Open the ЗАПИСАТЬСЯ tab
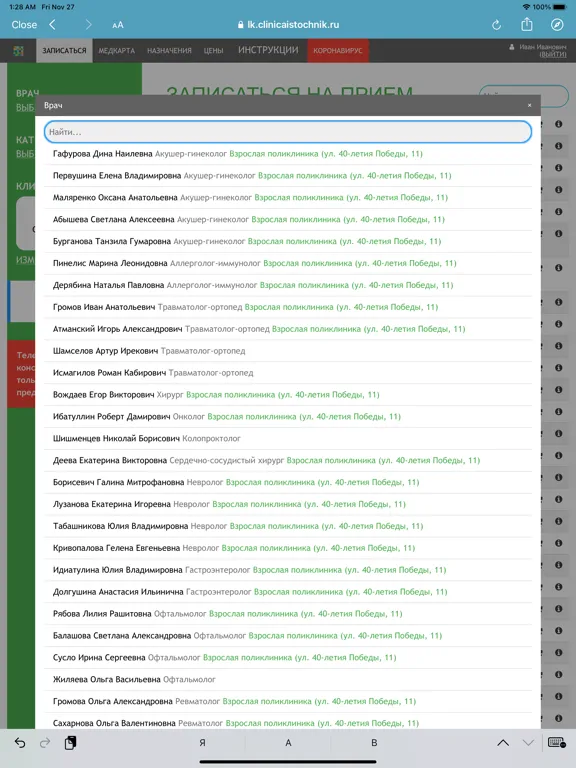This screenshot has width=576, height=768. 64,50
